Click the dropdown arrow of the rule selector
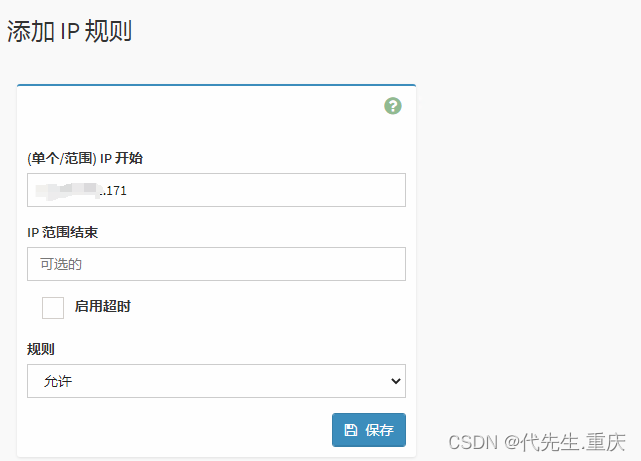 click(396, 381)
